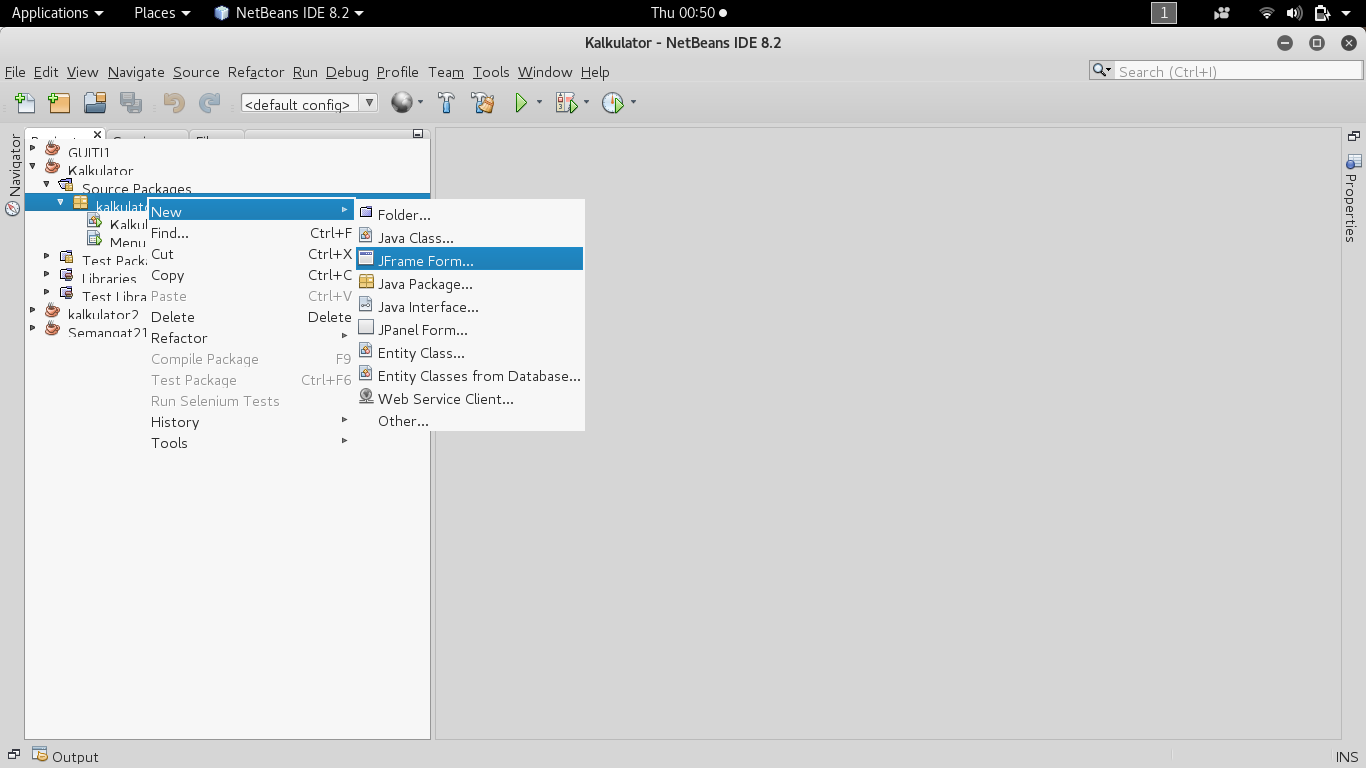Click the New Project toolbar icon

tap(59, 102)
